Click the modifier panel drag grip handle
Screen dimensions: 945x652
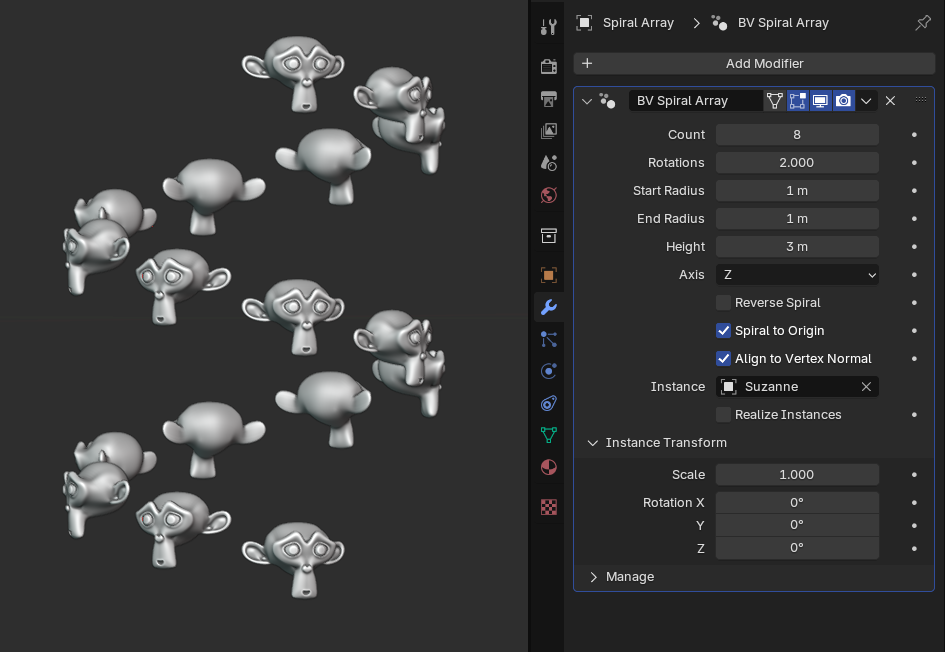(x=921, y=100)
